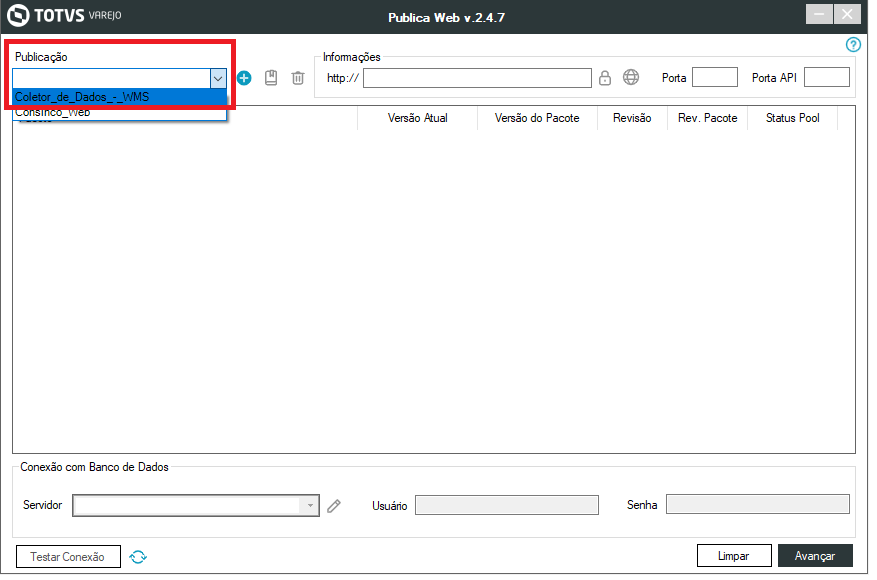Click the Status Pool column header
The width and height of the screenshot is (877, 580).
point(793,118)
